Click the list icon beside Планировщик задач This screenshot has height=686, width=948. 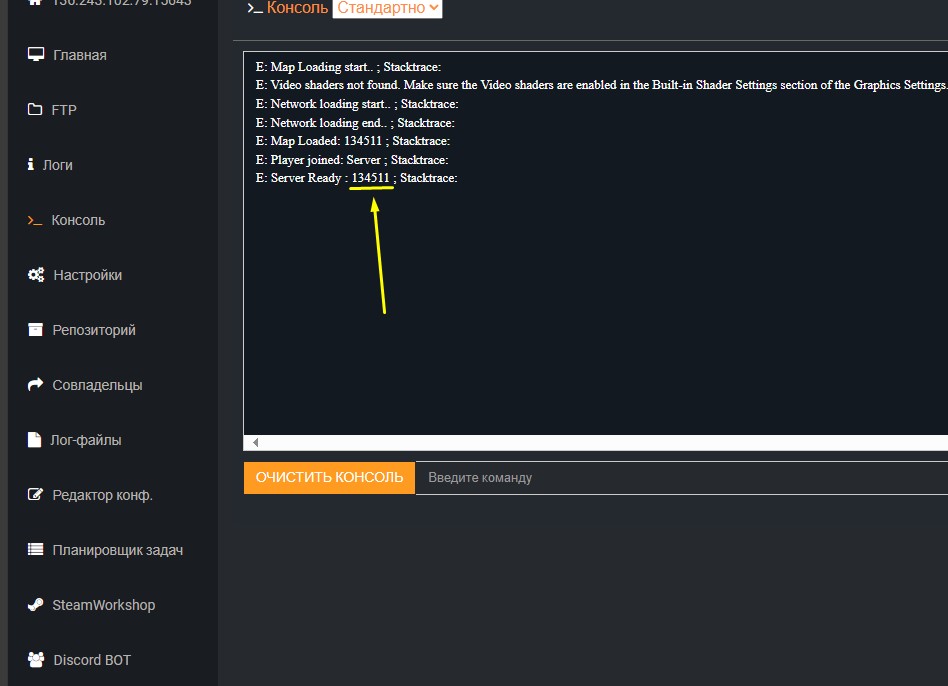pos(36,549)
